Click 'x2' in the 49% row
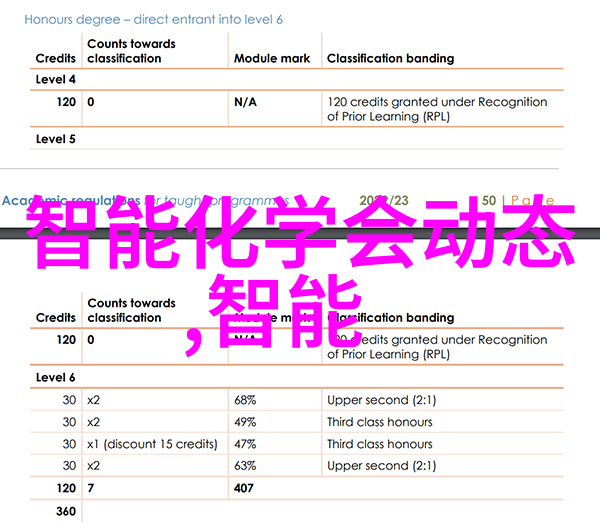The width and height of the screenshot is (600, 524). point(94,422)
